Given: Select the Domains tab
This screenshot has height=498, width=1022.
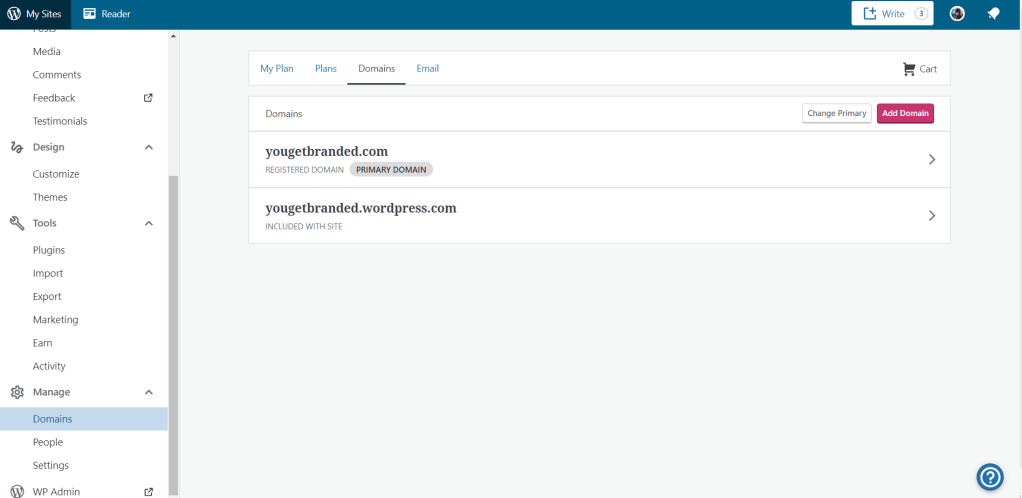Looking at the screenshot, I should [377, 68].
